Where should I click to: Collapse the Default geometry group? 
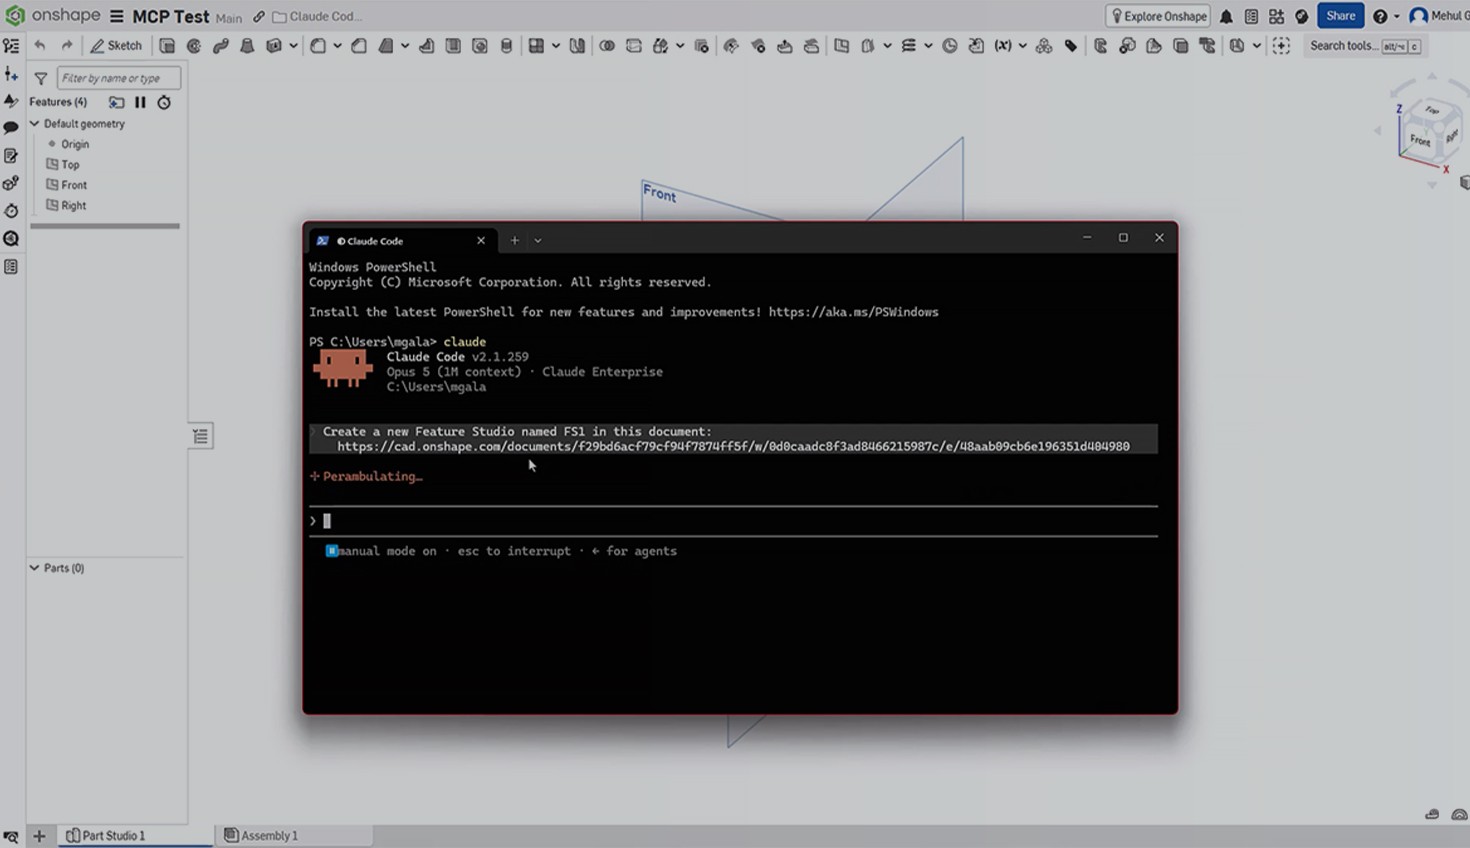(x=35, y=124)
